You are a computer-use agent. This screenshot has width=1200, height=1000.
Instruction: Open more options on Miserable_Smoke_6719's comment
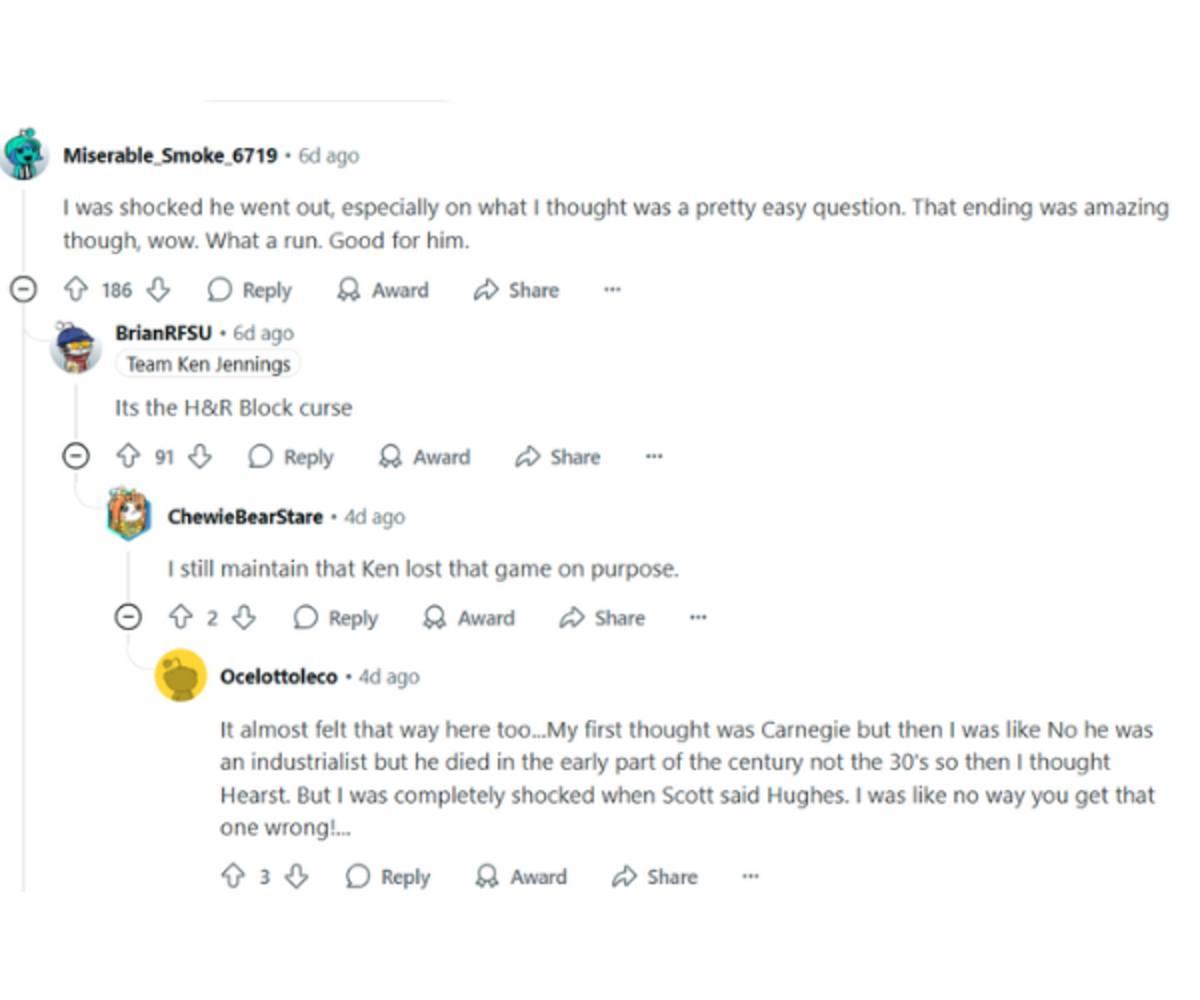[612, 290]
